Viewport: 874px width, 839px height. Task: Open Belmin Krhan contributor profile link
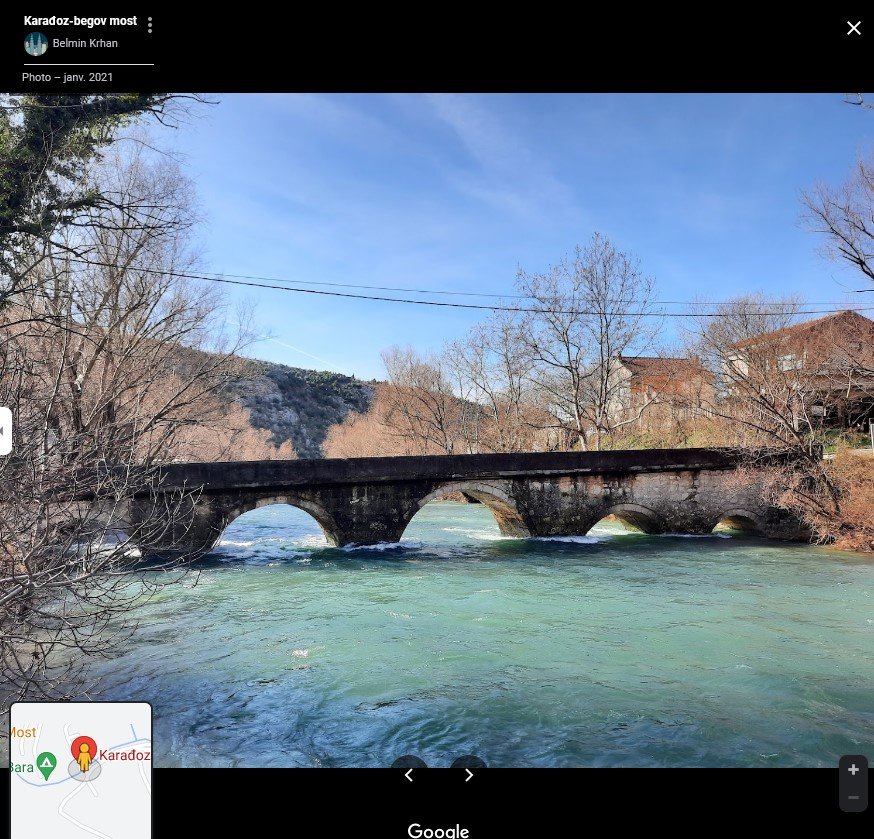(85, 43)
